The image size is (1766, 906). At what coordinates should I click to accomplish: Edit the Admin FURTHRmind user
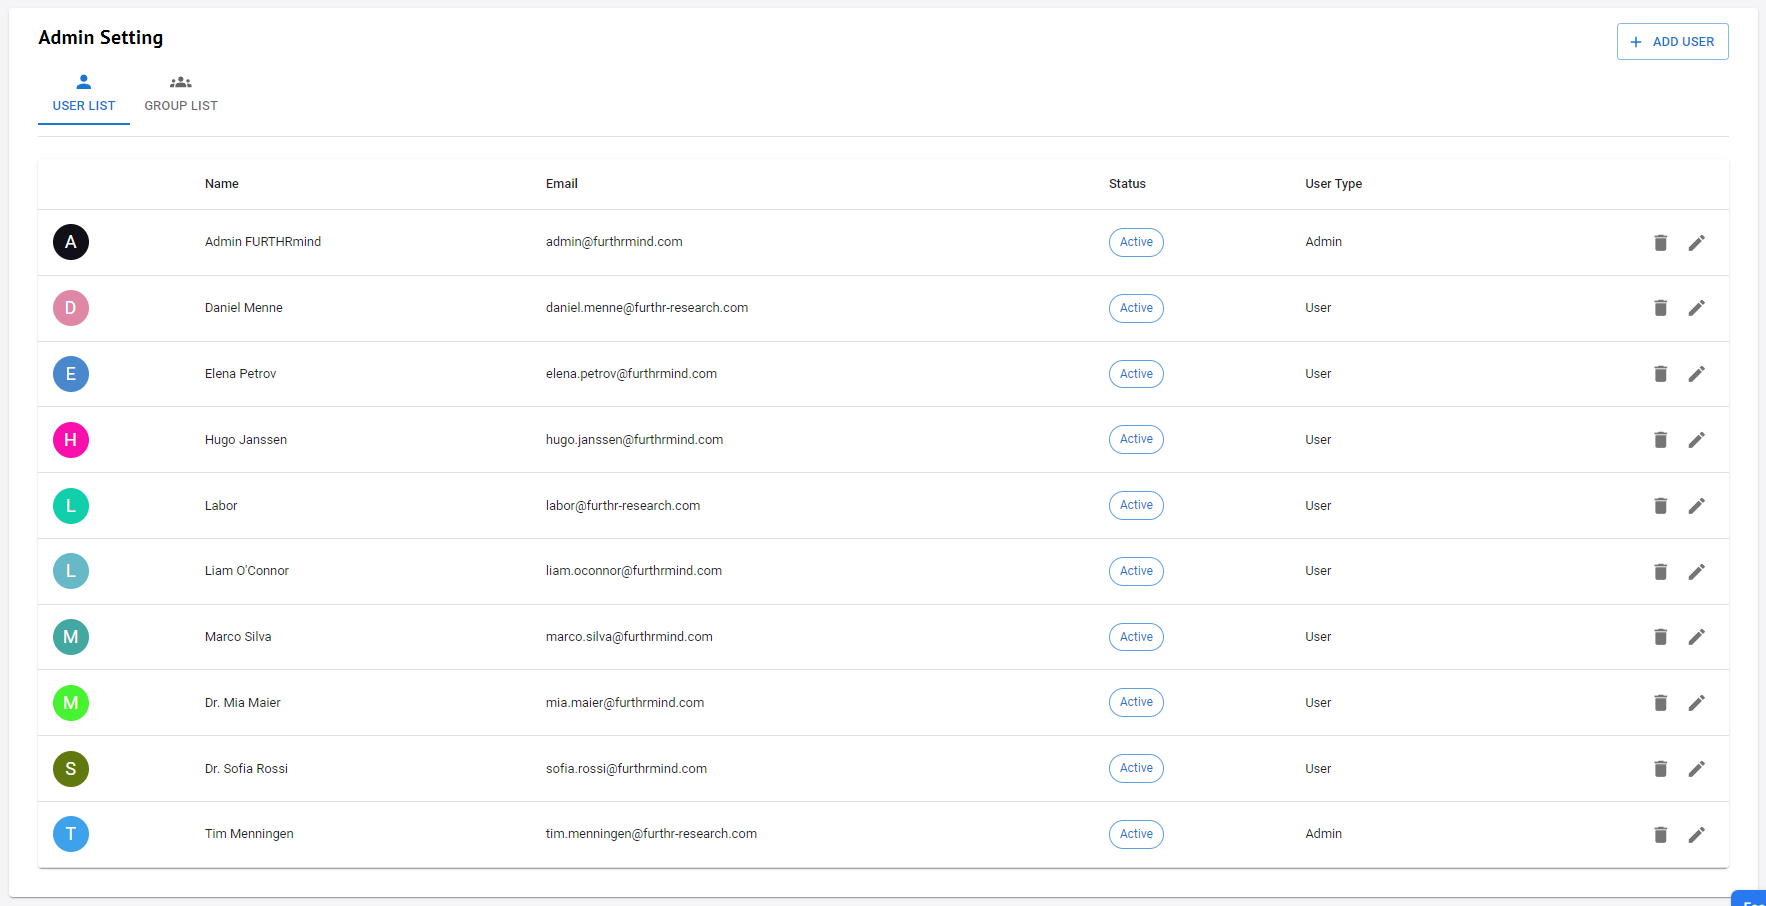(x=1697, y=242)
